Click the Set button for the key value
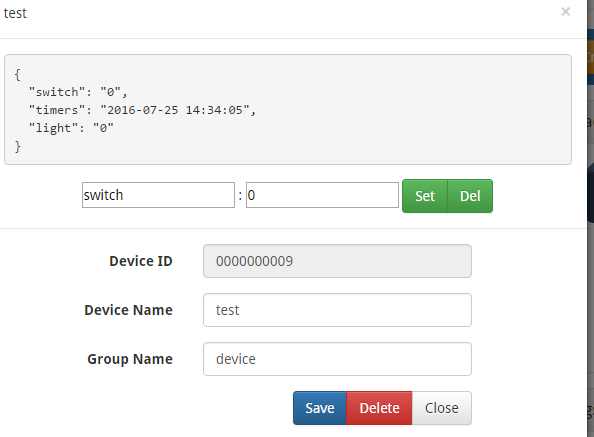594x437 pixels. click(425, 196)
